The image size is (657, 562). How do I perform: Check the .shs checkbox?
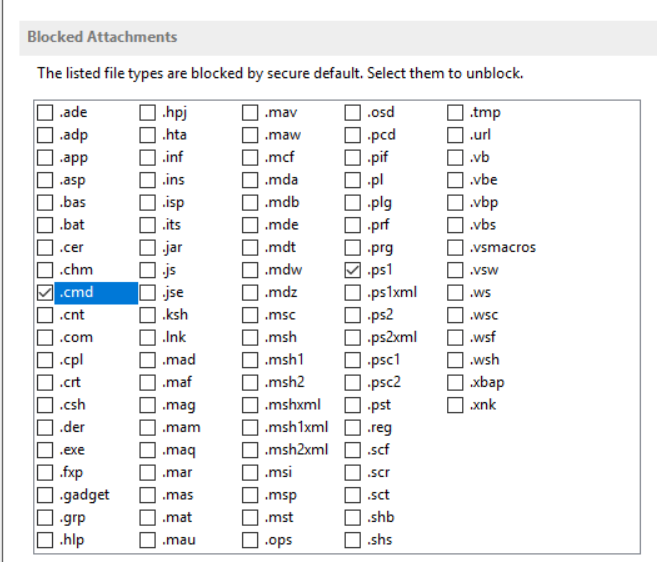pyautogui.click(x=352, y=540)
